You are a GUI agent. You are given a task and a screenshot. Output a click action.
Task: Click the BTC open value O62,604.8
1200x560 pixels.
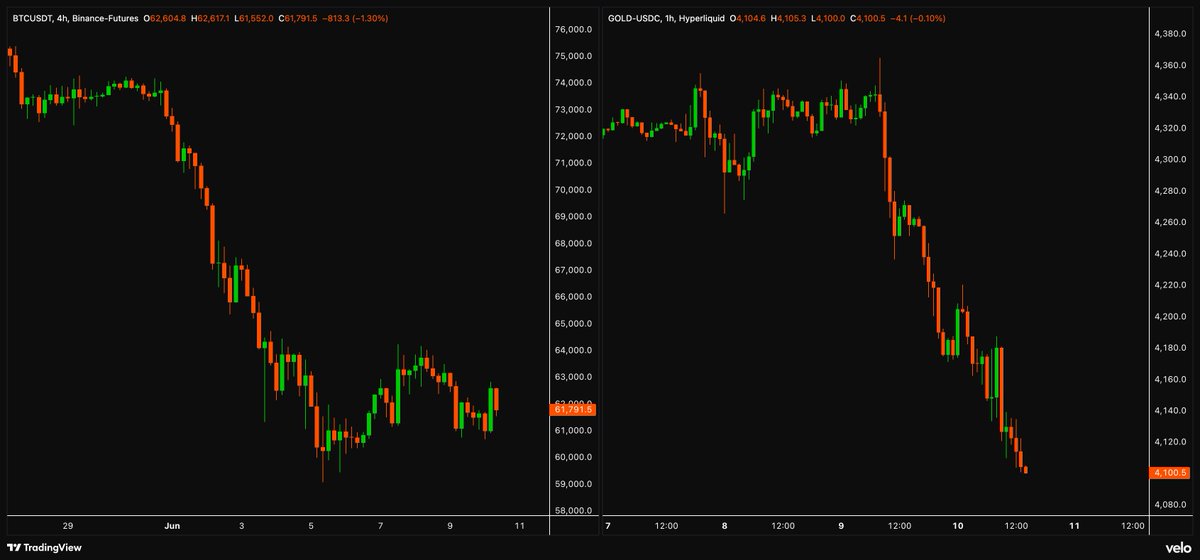164,18
